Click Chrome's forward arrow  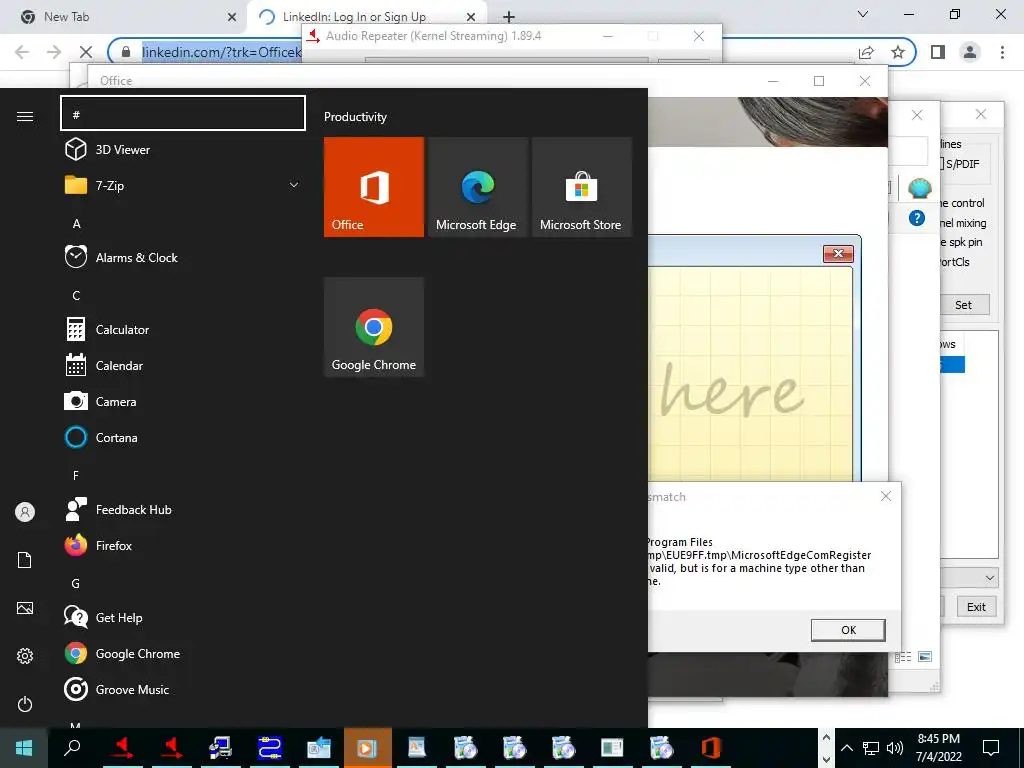(54, 52)
